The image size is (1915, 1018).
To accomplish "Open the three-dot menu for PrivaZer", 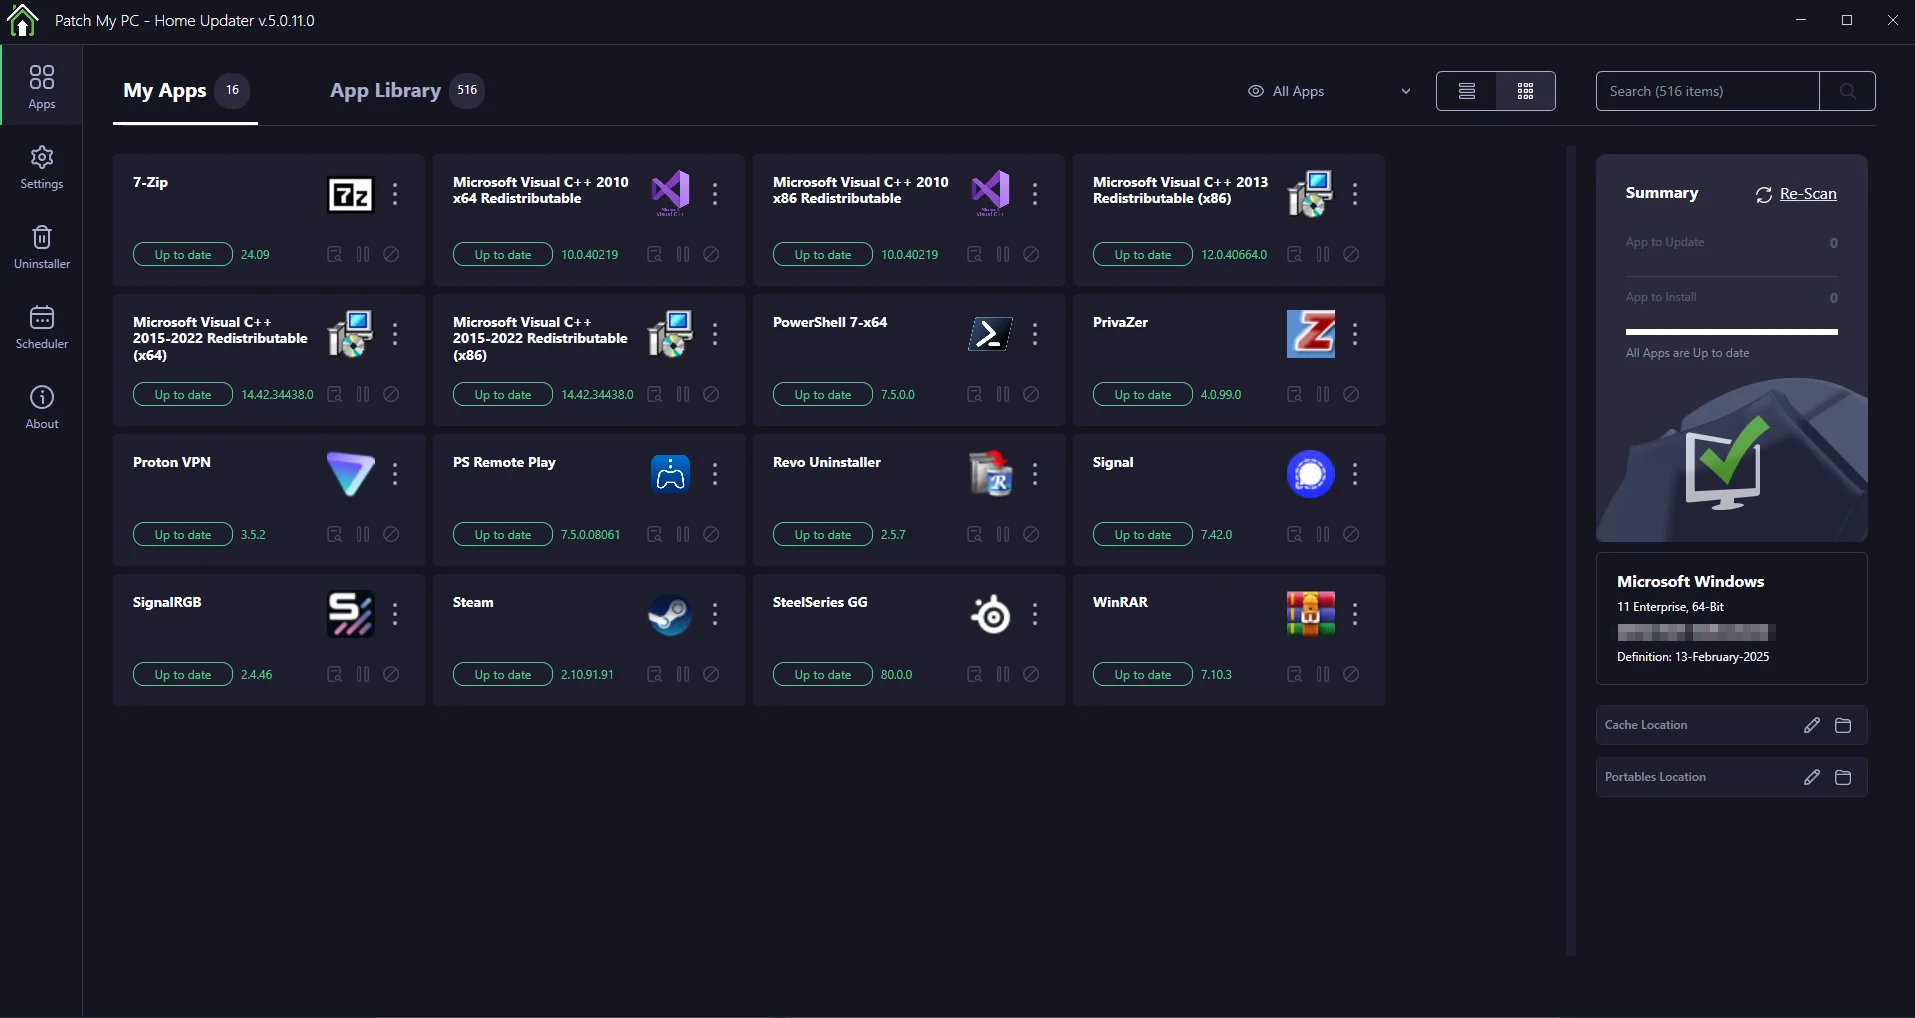I will (1355, 334).
